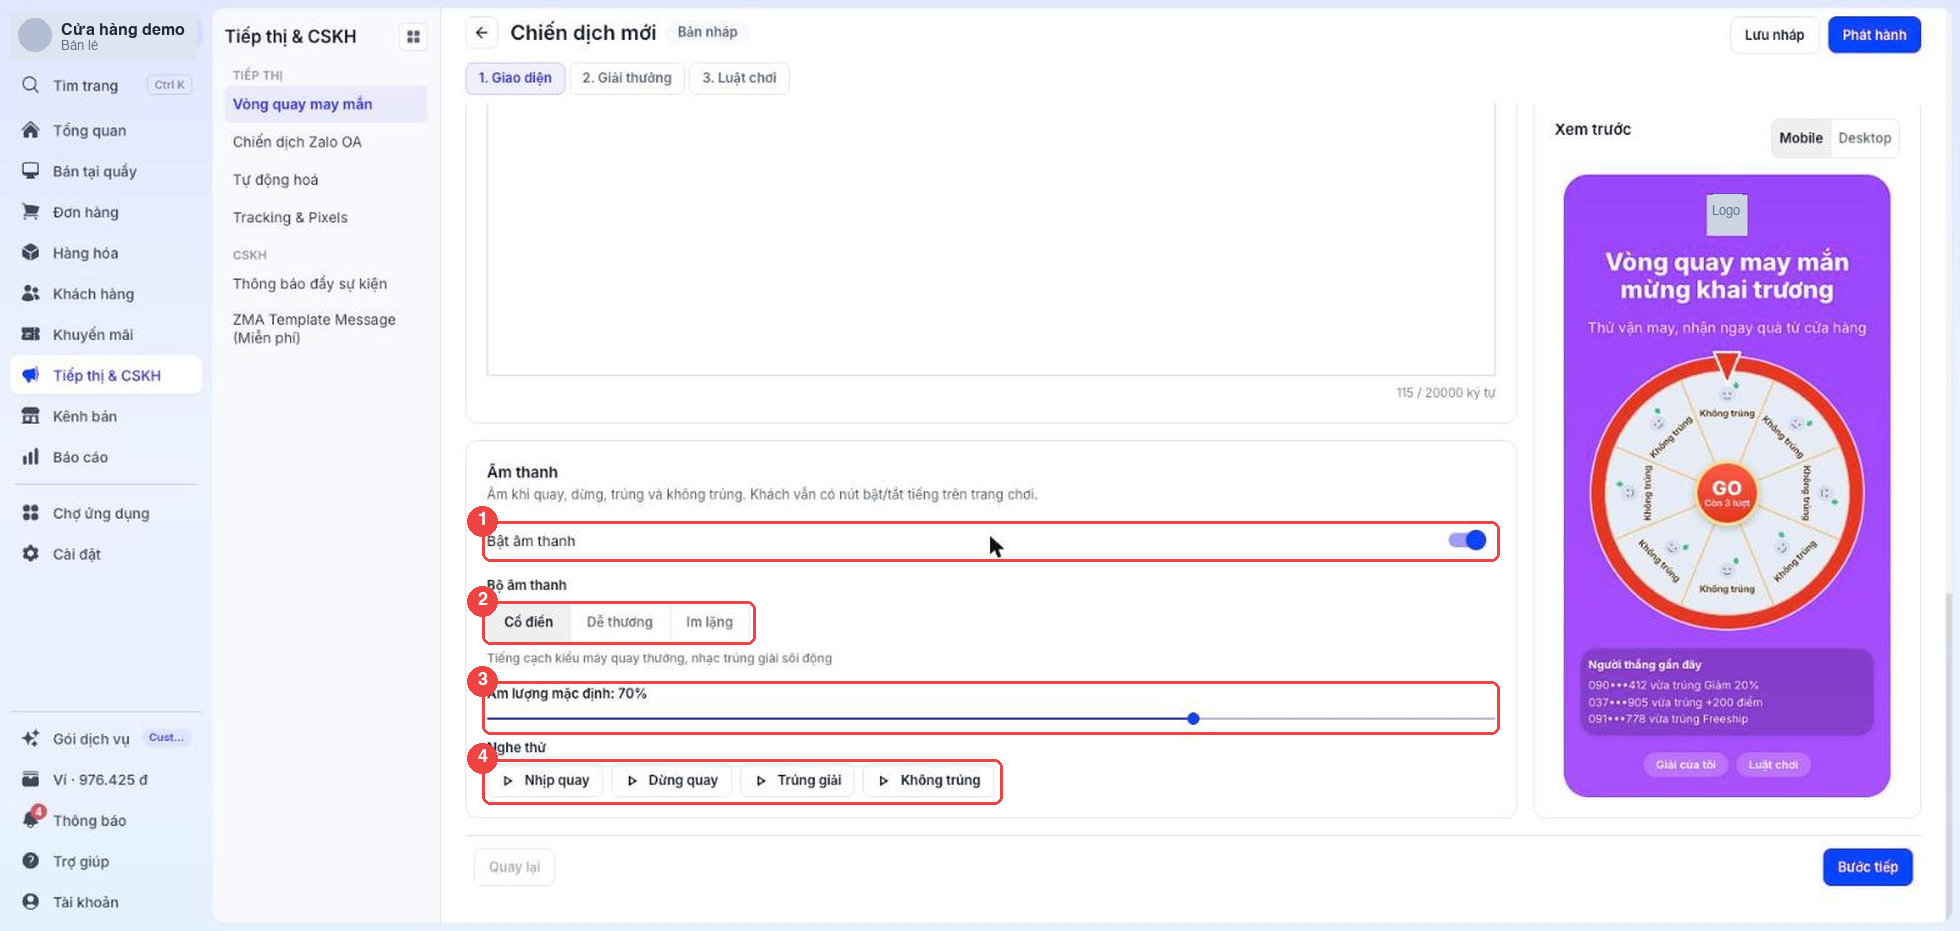Click the Trợ giúp question icon
The height and width of the screenshot is (931, 1960).
(x=31, y=861)
